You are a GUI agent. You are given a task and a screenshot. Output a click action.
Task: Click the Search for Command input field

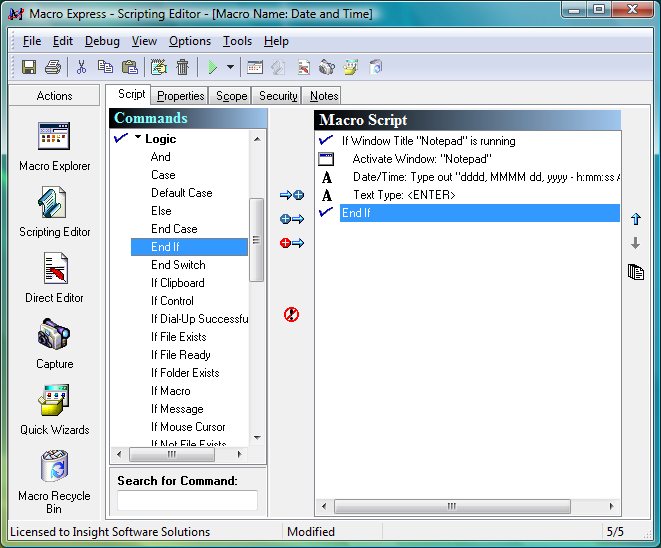[x=187, y=500]
